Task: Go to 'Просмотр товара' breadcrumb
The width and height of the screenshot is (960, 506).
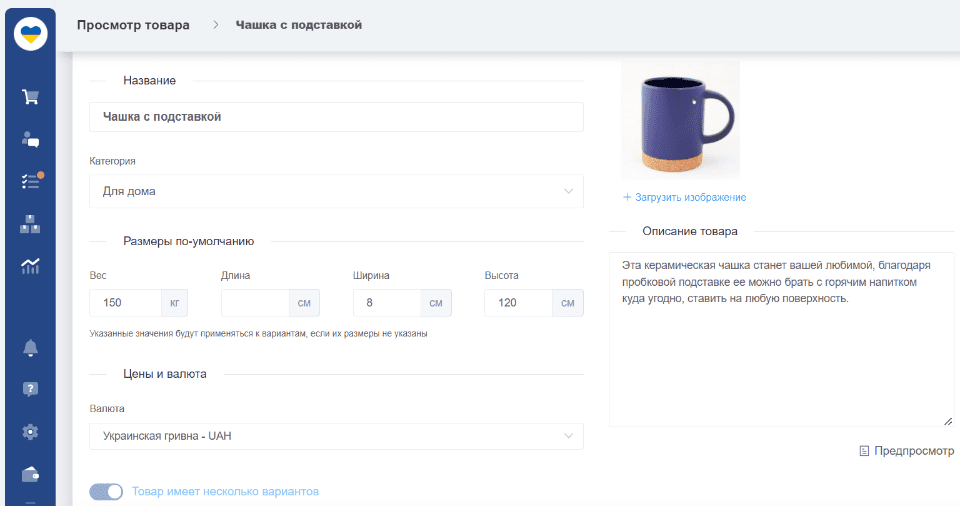Action: point(133,25)
